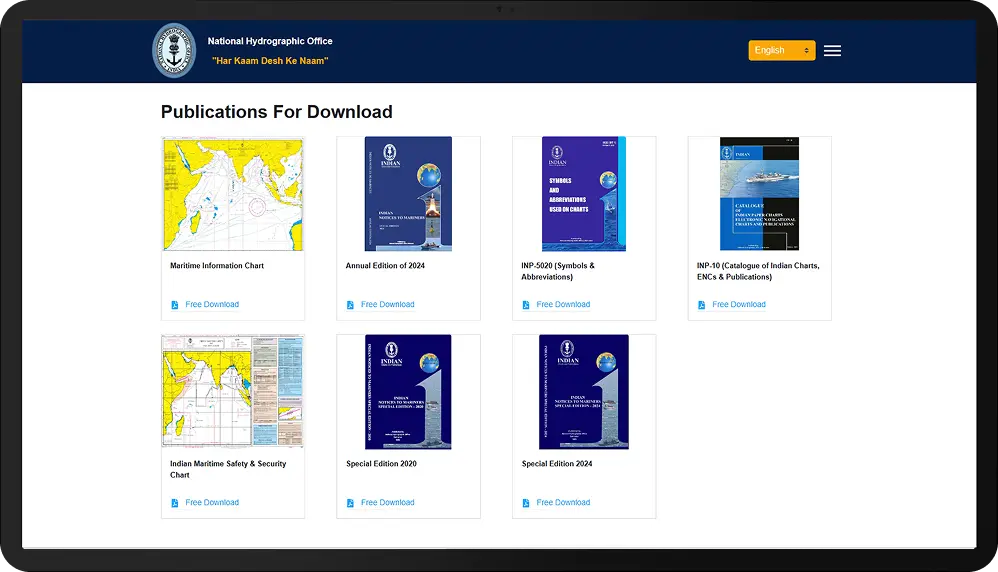Click Free Download for Special Edition 2024
998x572 pixels.
click(563, 503)
